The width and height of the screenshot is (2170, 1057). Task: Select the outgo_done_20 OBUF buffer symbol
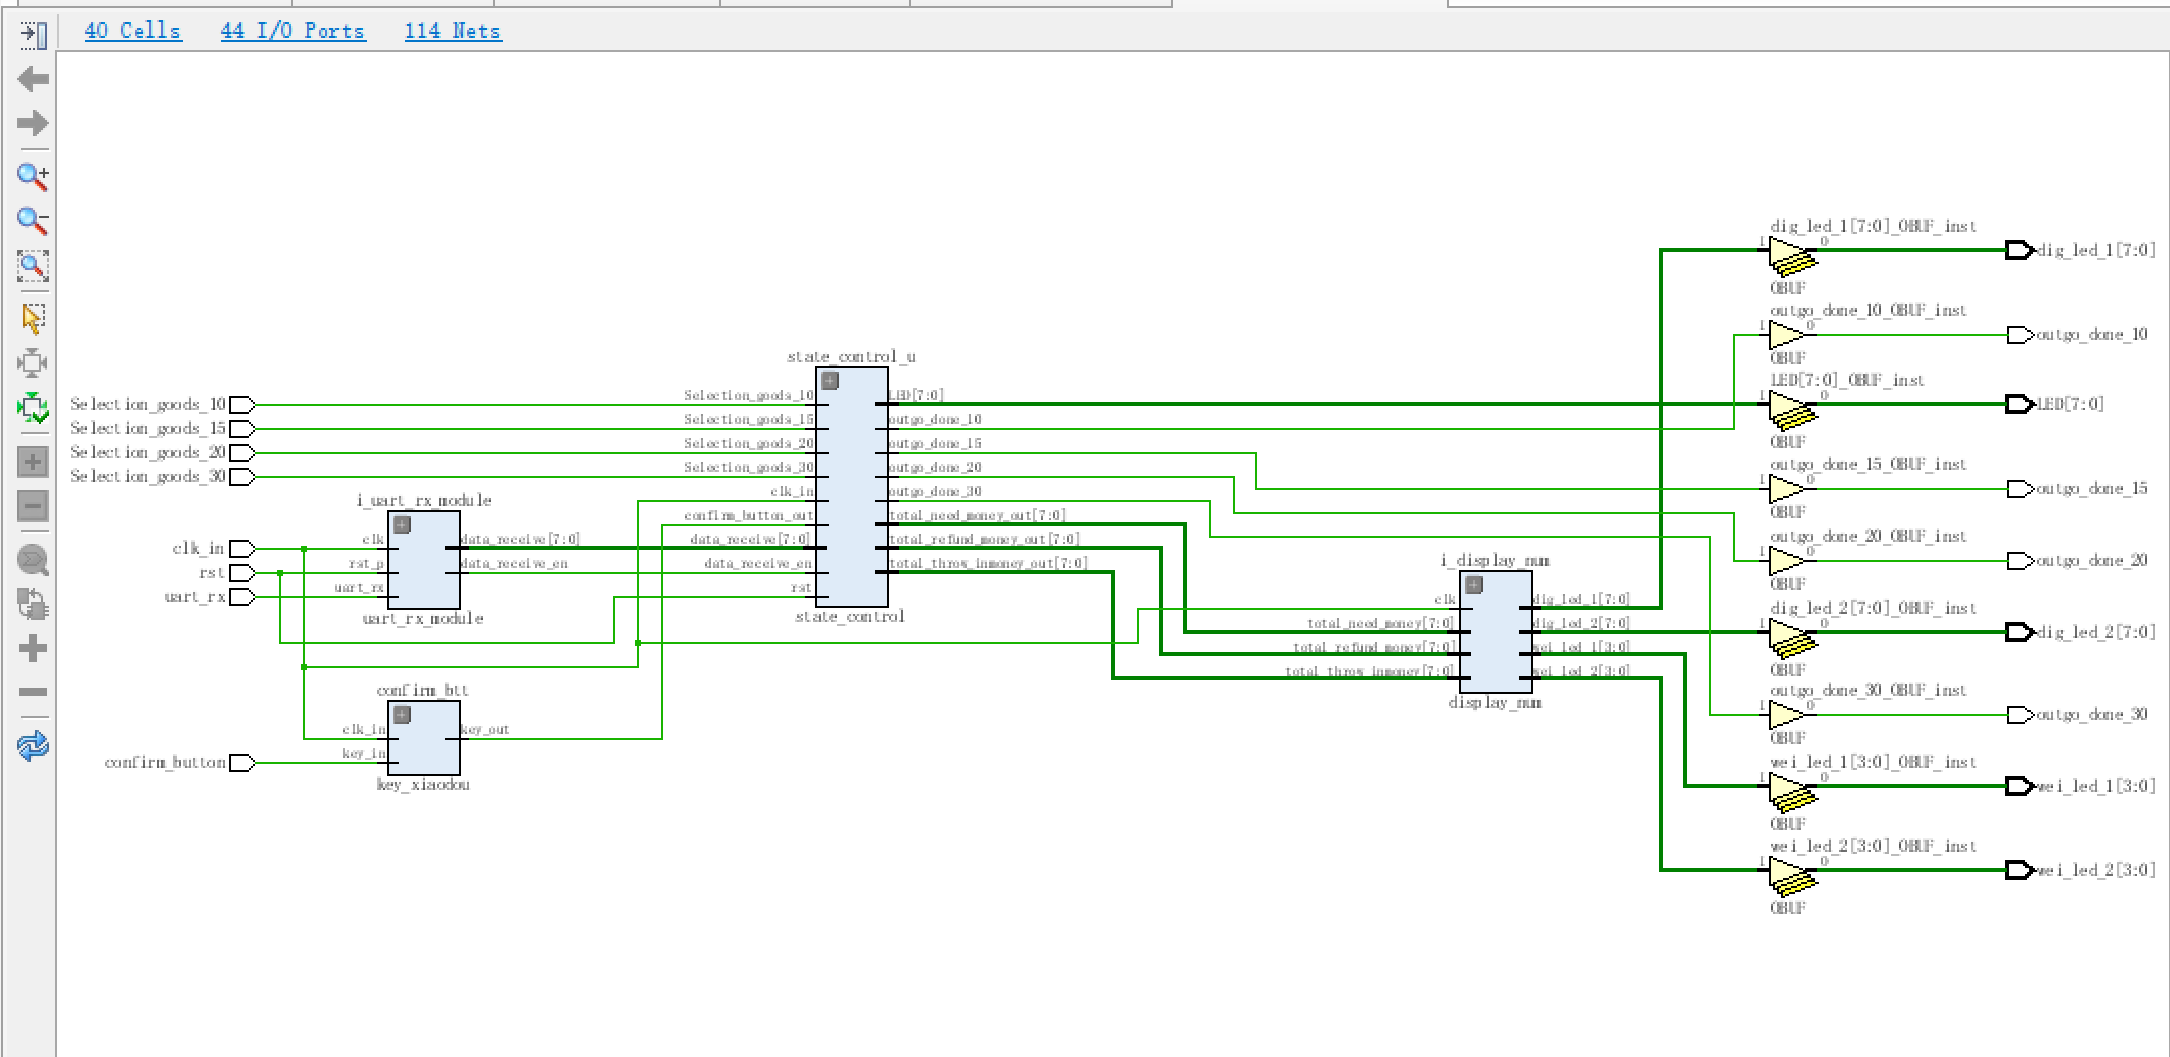click(1787, 561)
